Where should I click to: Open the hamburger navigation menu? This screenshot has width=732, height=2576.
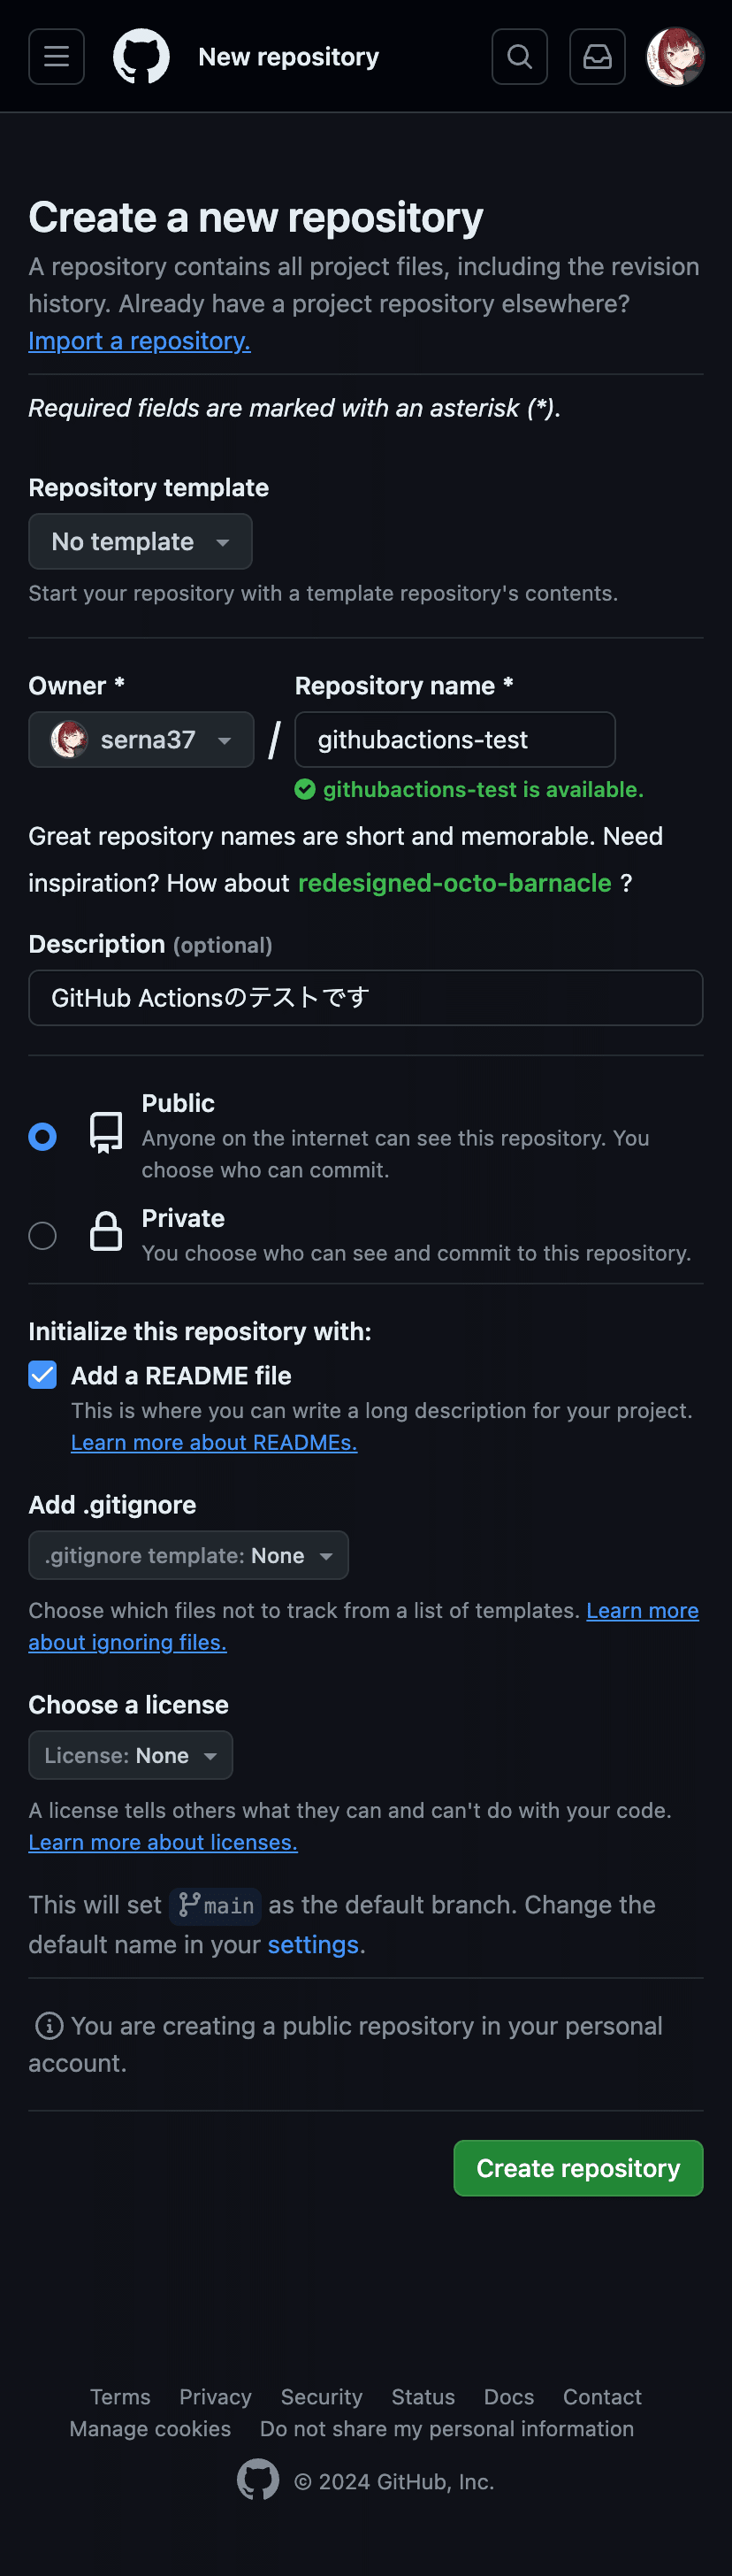click(56, 57)
